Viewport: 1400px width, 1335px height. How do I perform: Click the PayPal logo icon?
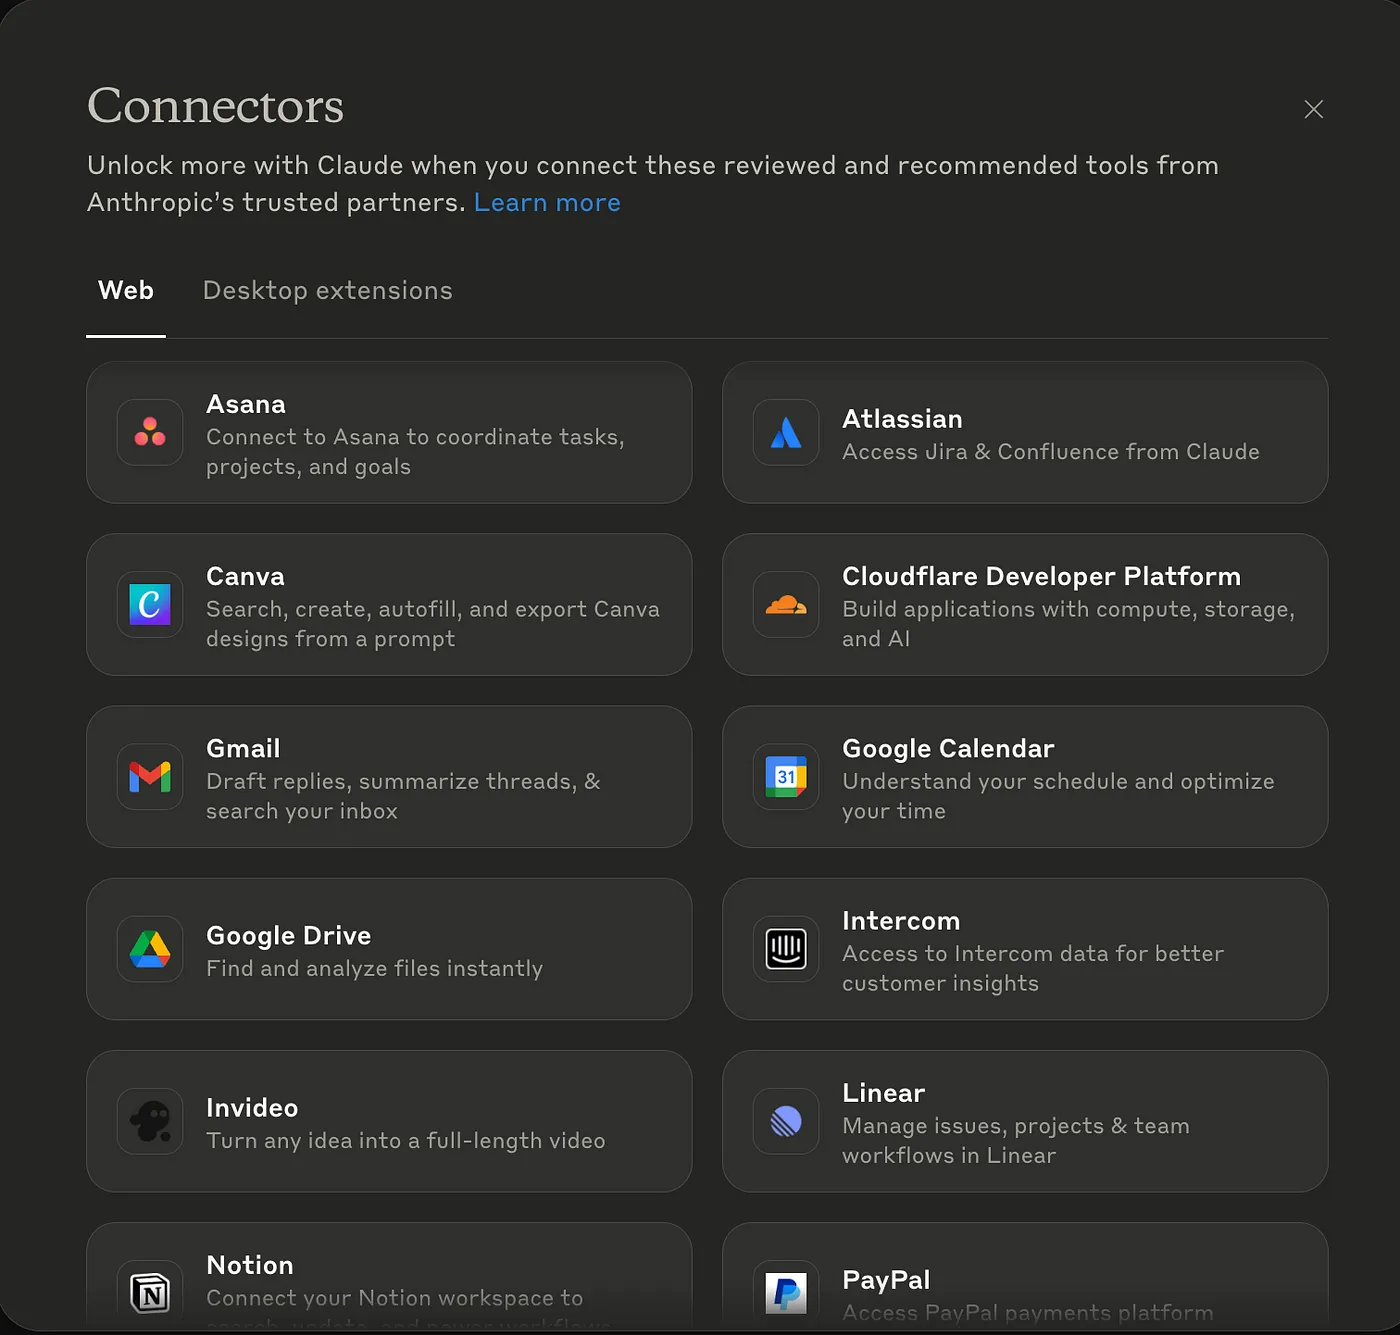coord(786,1293)
